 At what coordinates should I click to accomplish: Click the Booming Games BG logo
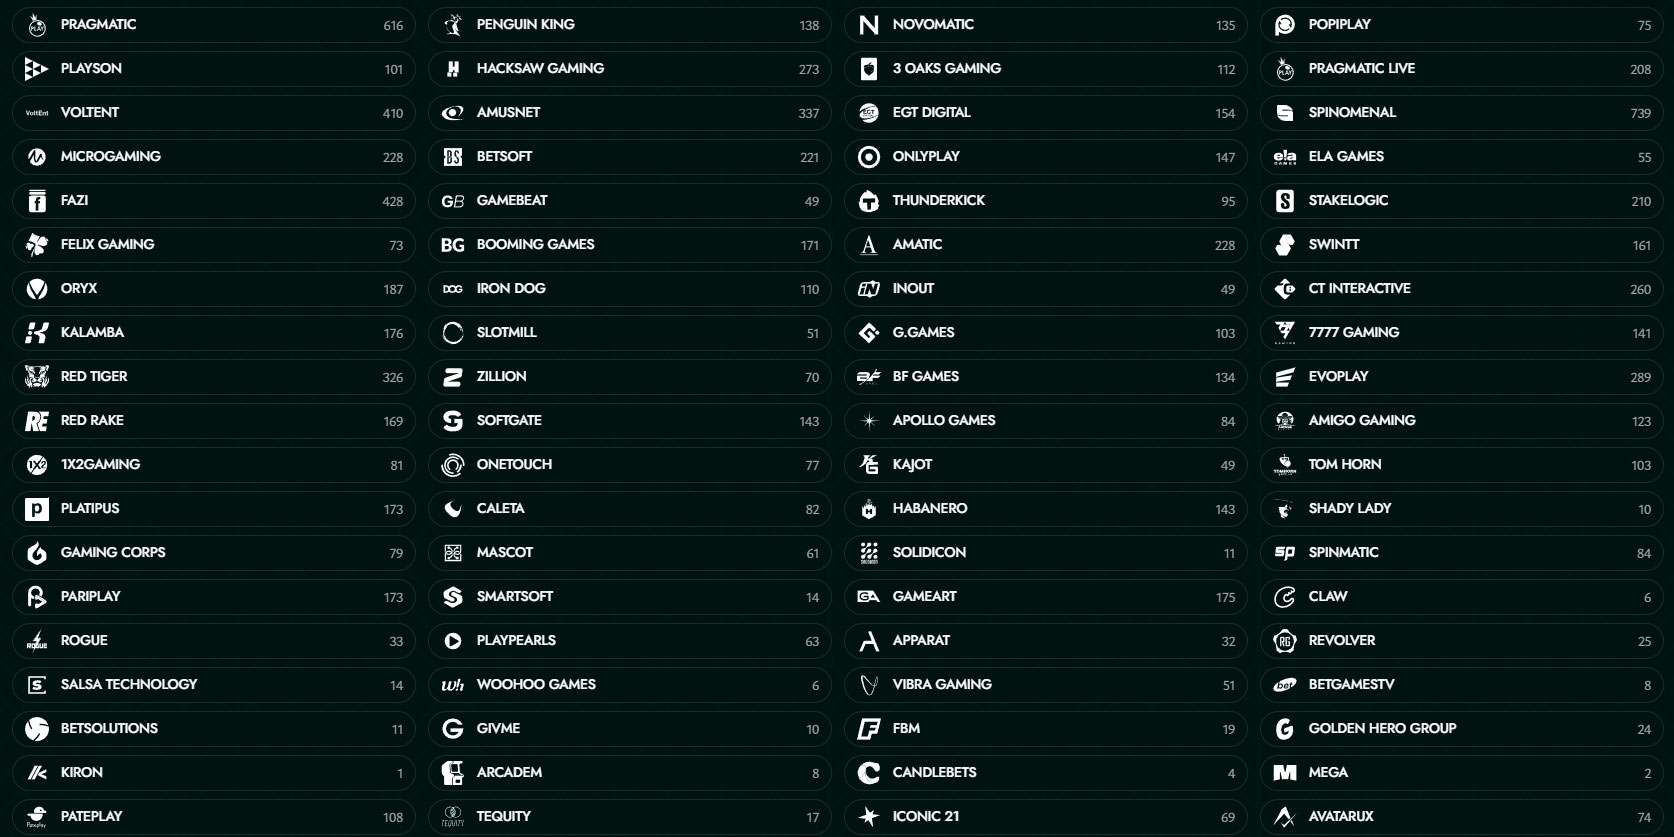(453, 245)
